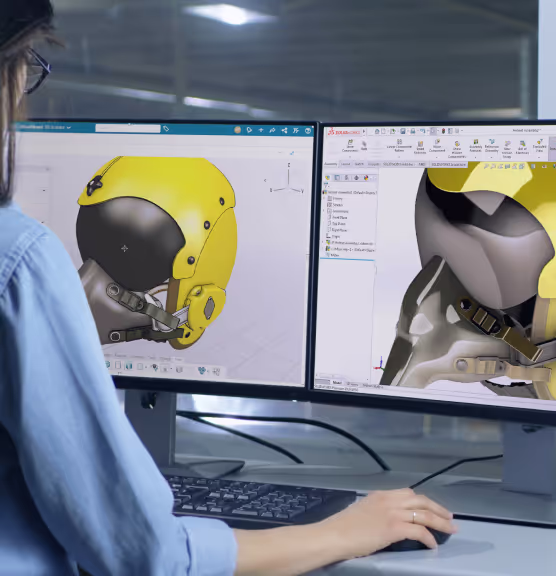The width and height of the screenshot is (556, 576).
Task: Click the blue assembly icon in the left bottom toolbar
Action: click(202, 370)
